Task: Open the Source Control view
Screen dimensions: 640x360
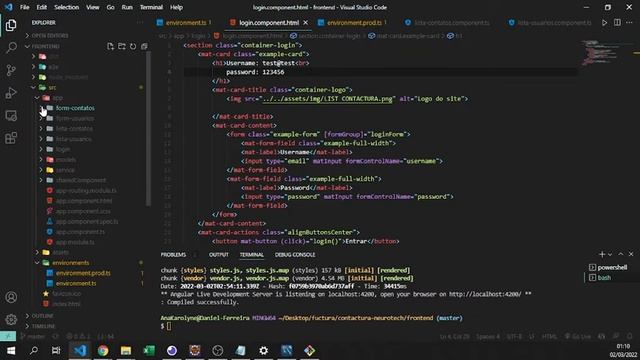Action: [x=11, y=70]
